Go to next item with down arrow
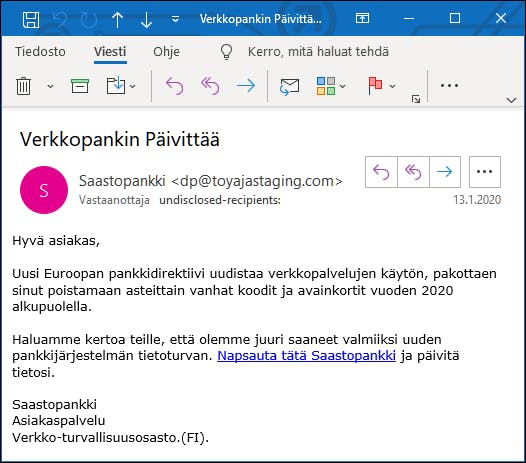The height and width of the screenshot is (463, 526). pyautogui.click(x=146, y=19)
